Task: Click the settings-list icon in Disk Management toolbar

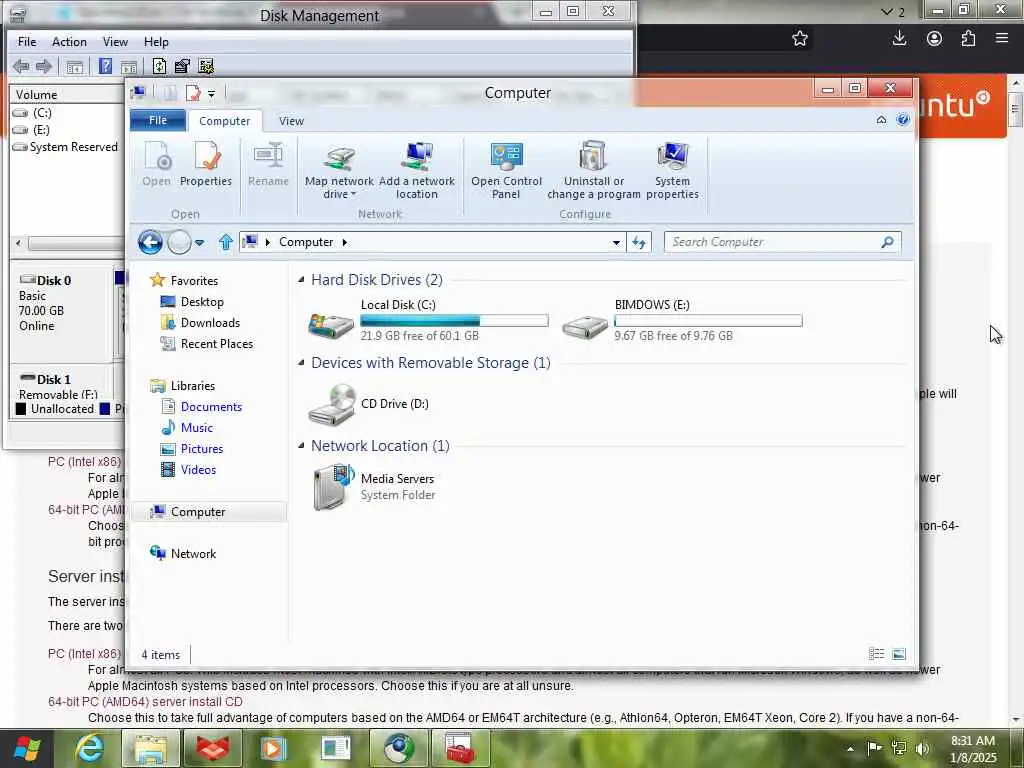Action: (x=206, y=66)
